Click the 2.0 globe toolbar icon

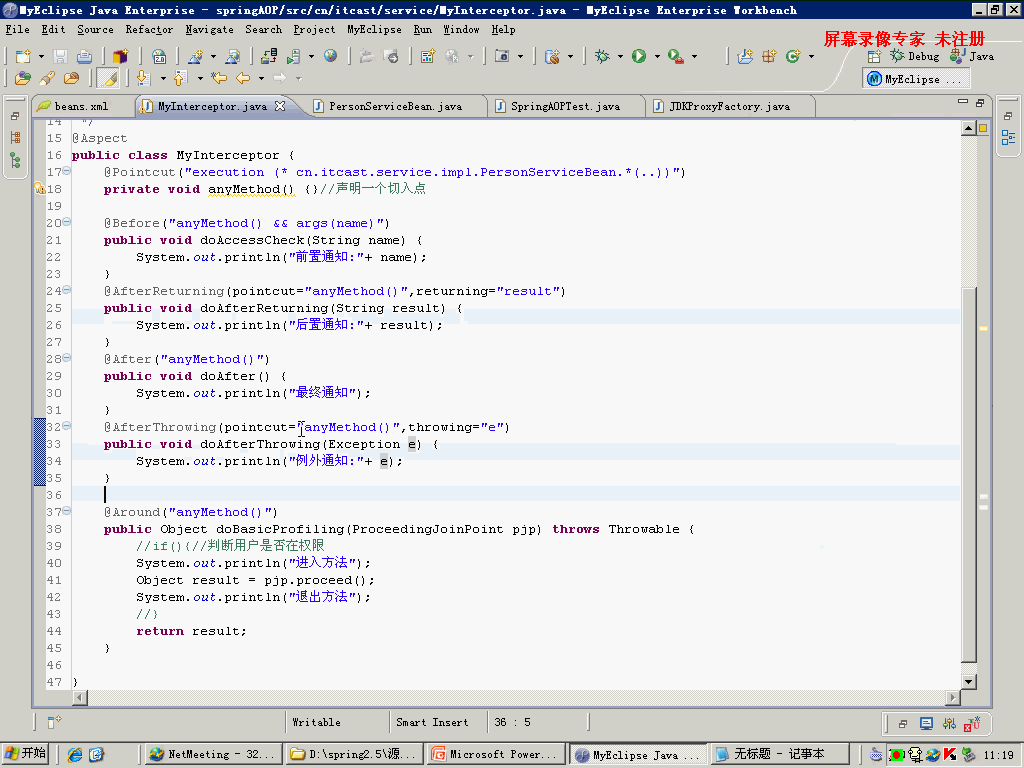point(159,56)
